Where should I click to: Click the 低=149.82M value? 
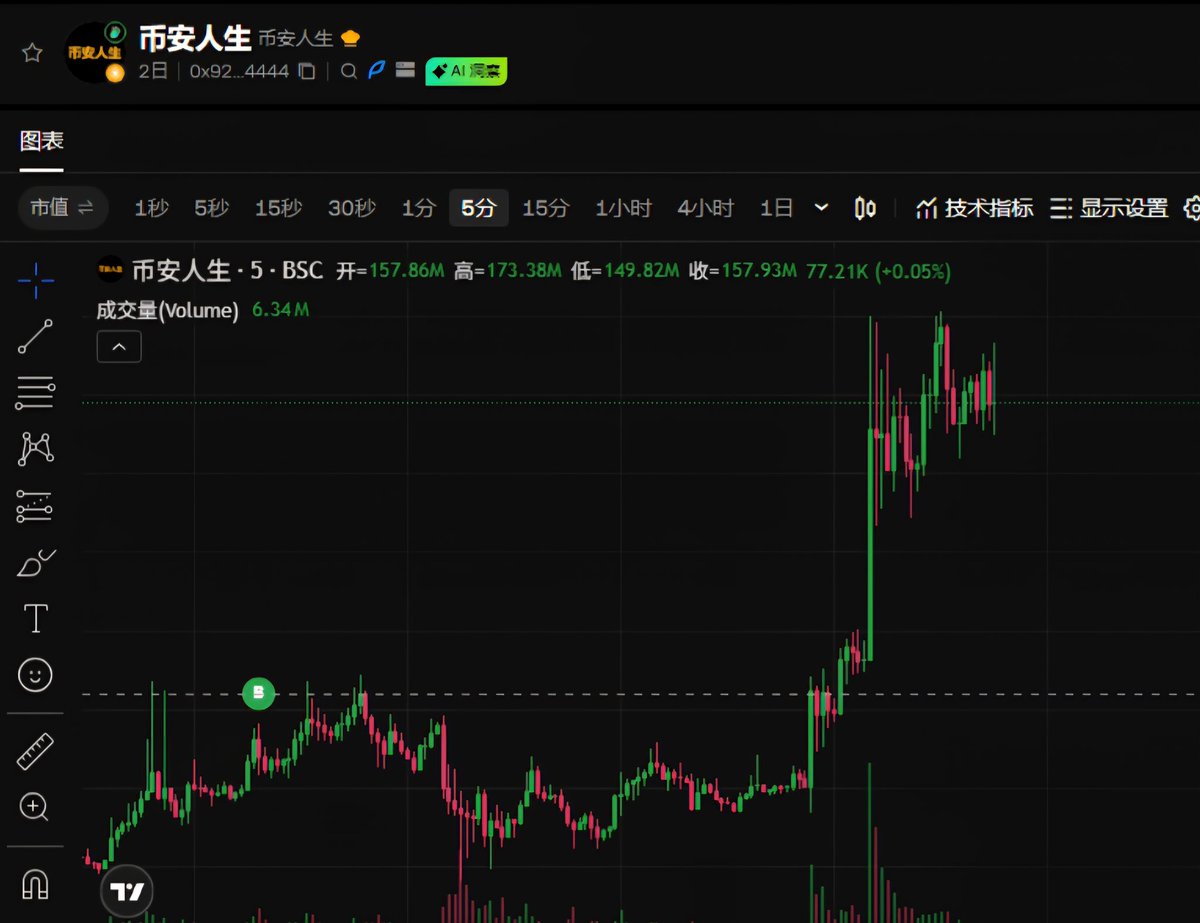click(x=626, y=271)
